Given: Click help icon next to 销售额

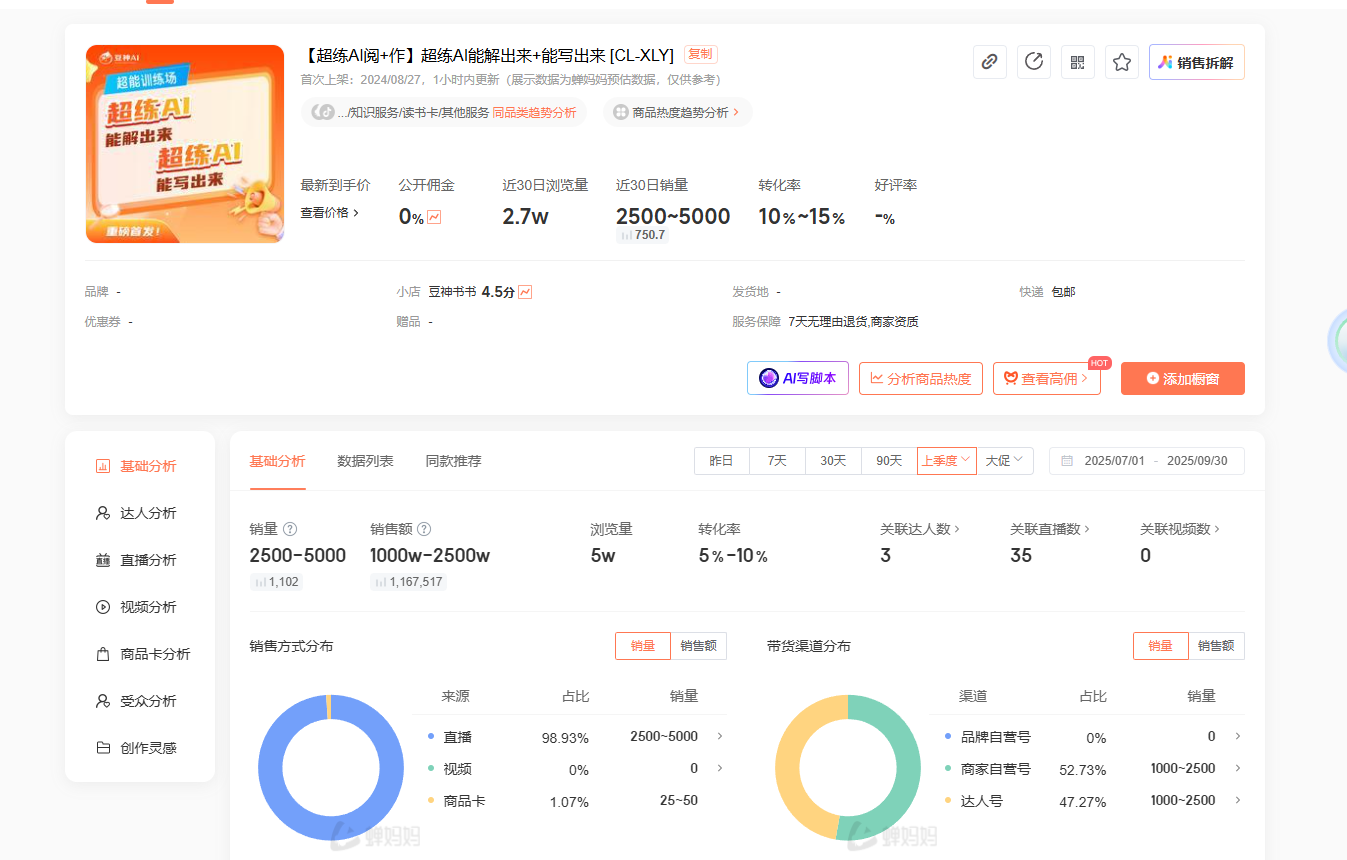Looking at the screenshot, I should (x=424, y=529).
